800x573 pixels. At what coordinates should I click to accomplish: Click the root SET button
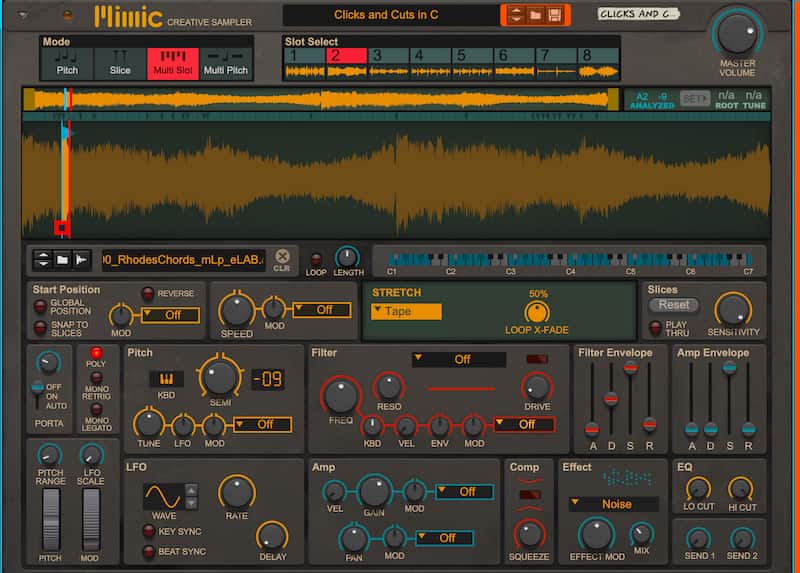click(x=694, y=98)
